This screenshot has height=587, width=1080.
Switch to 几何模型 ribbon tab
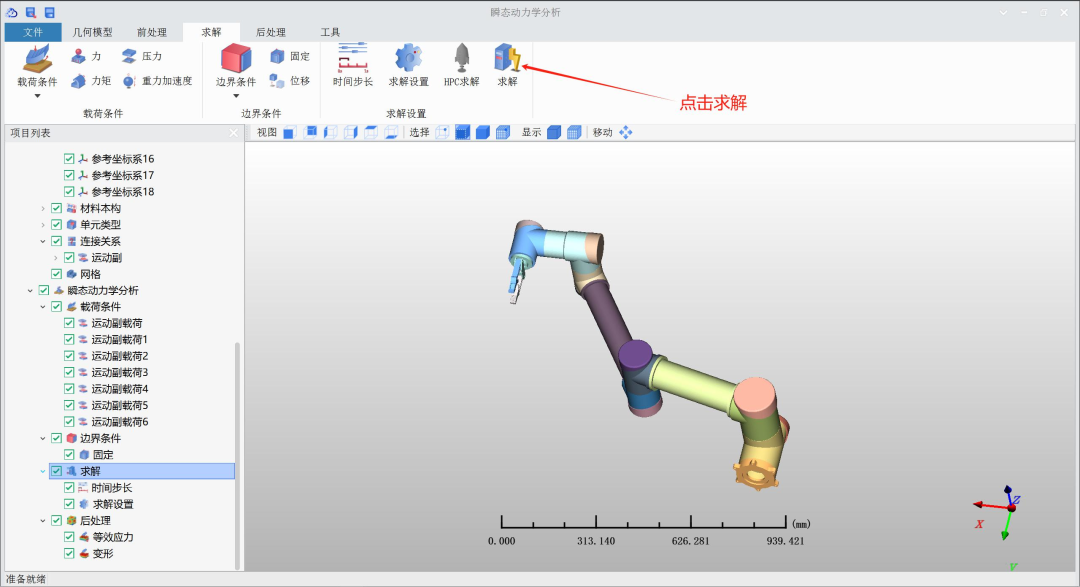[x=92, y=32]
